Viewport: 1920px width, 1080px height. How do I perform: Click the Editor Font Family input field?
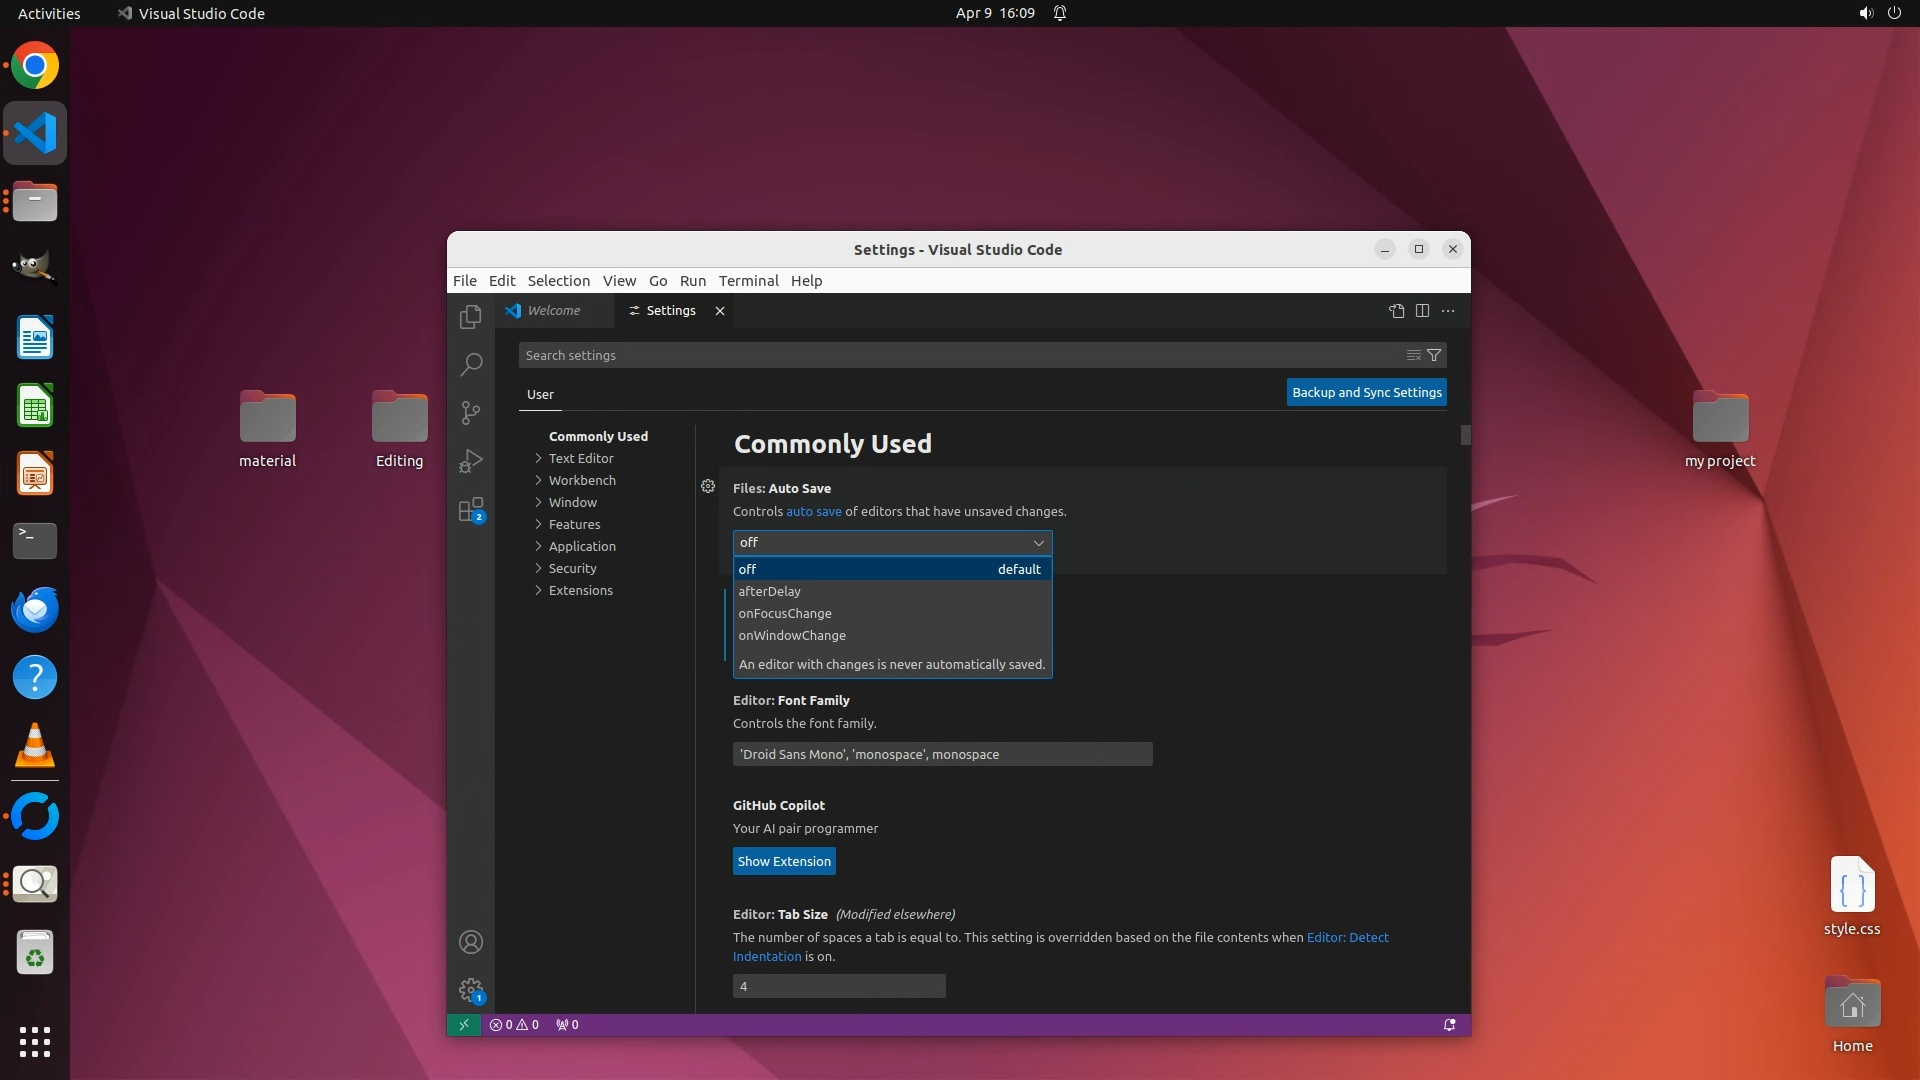[942, 754]
